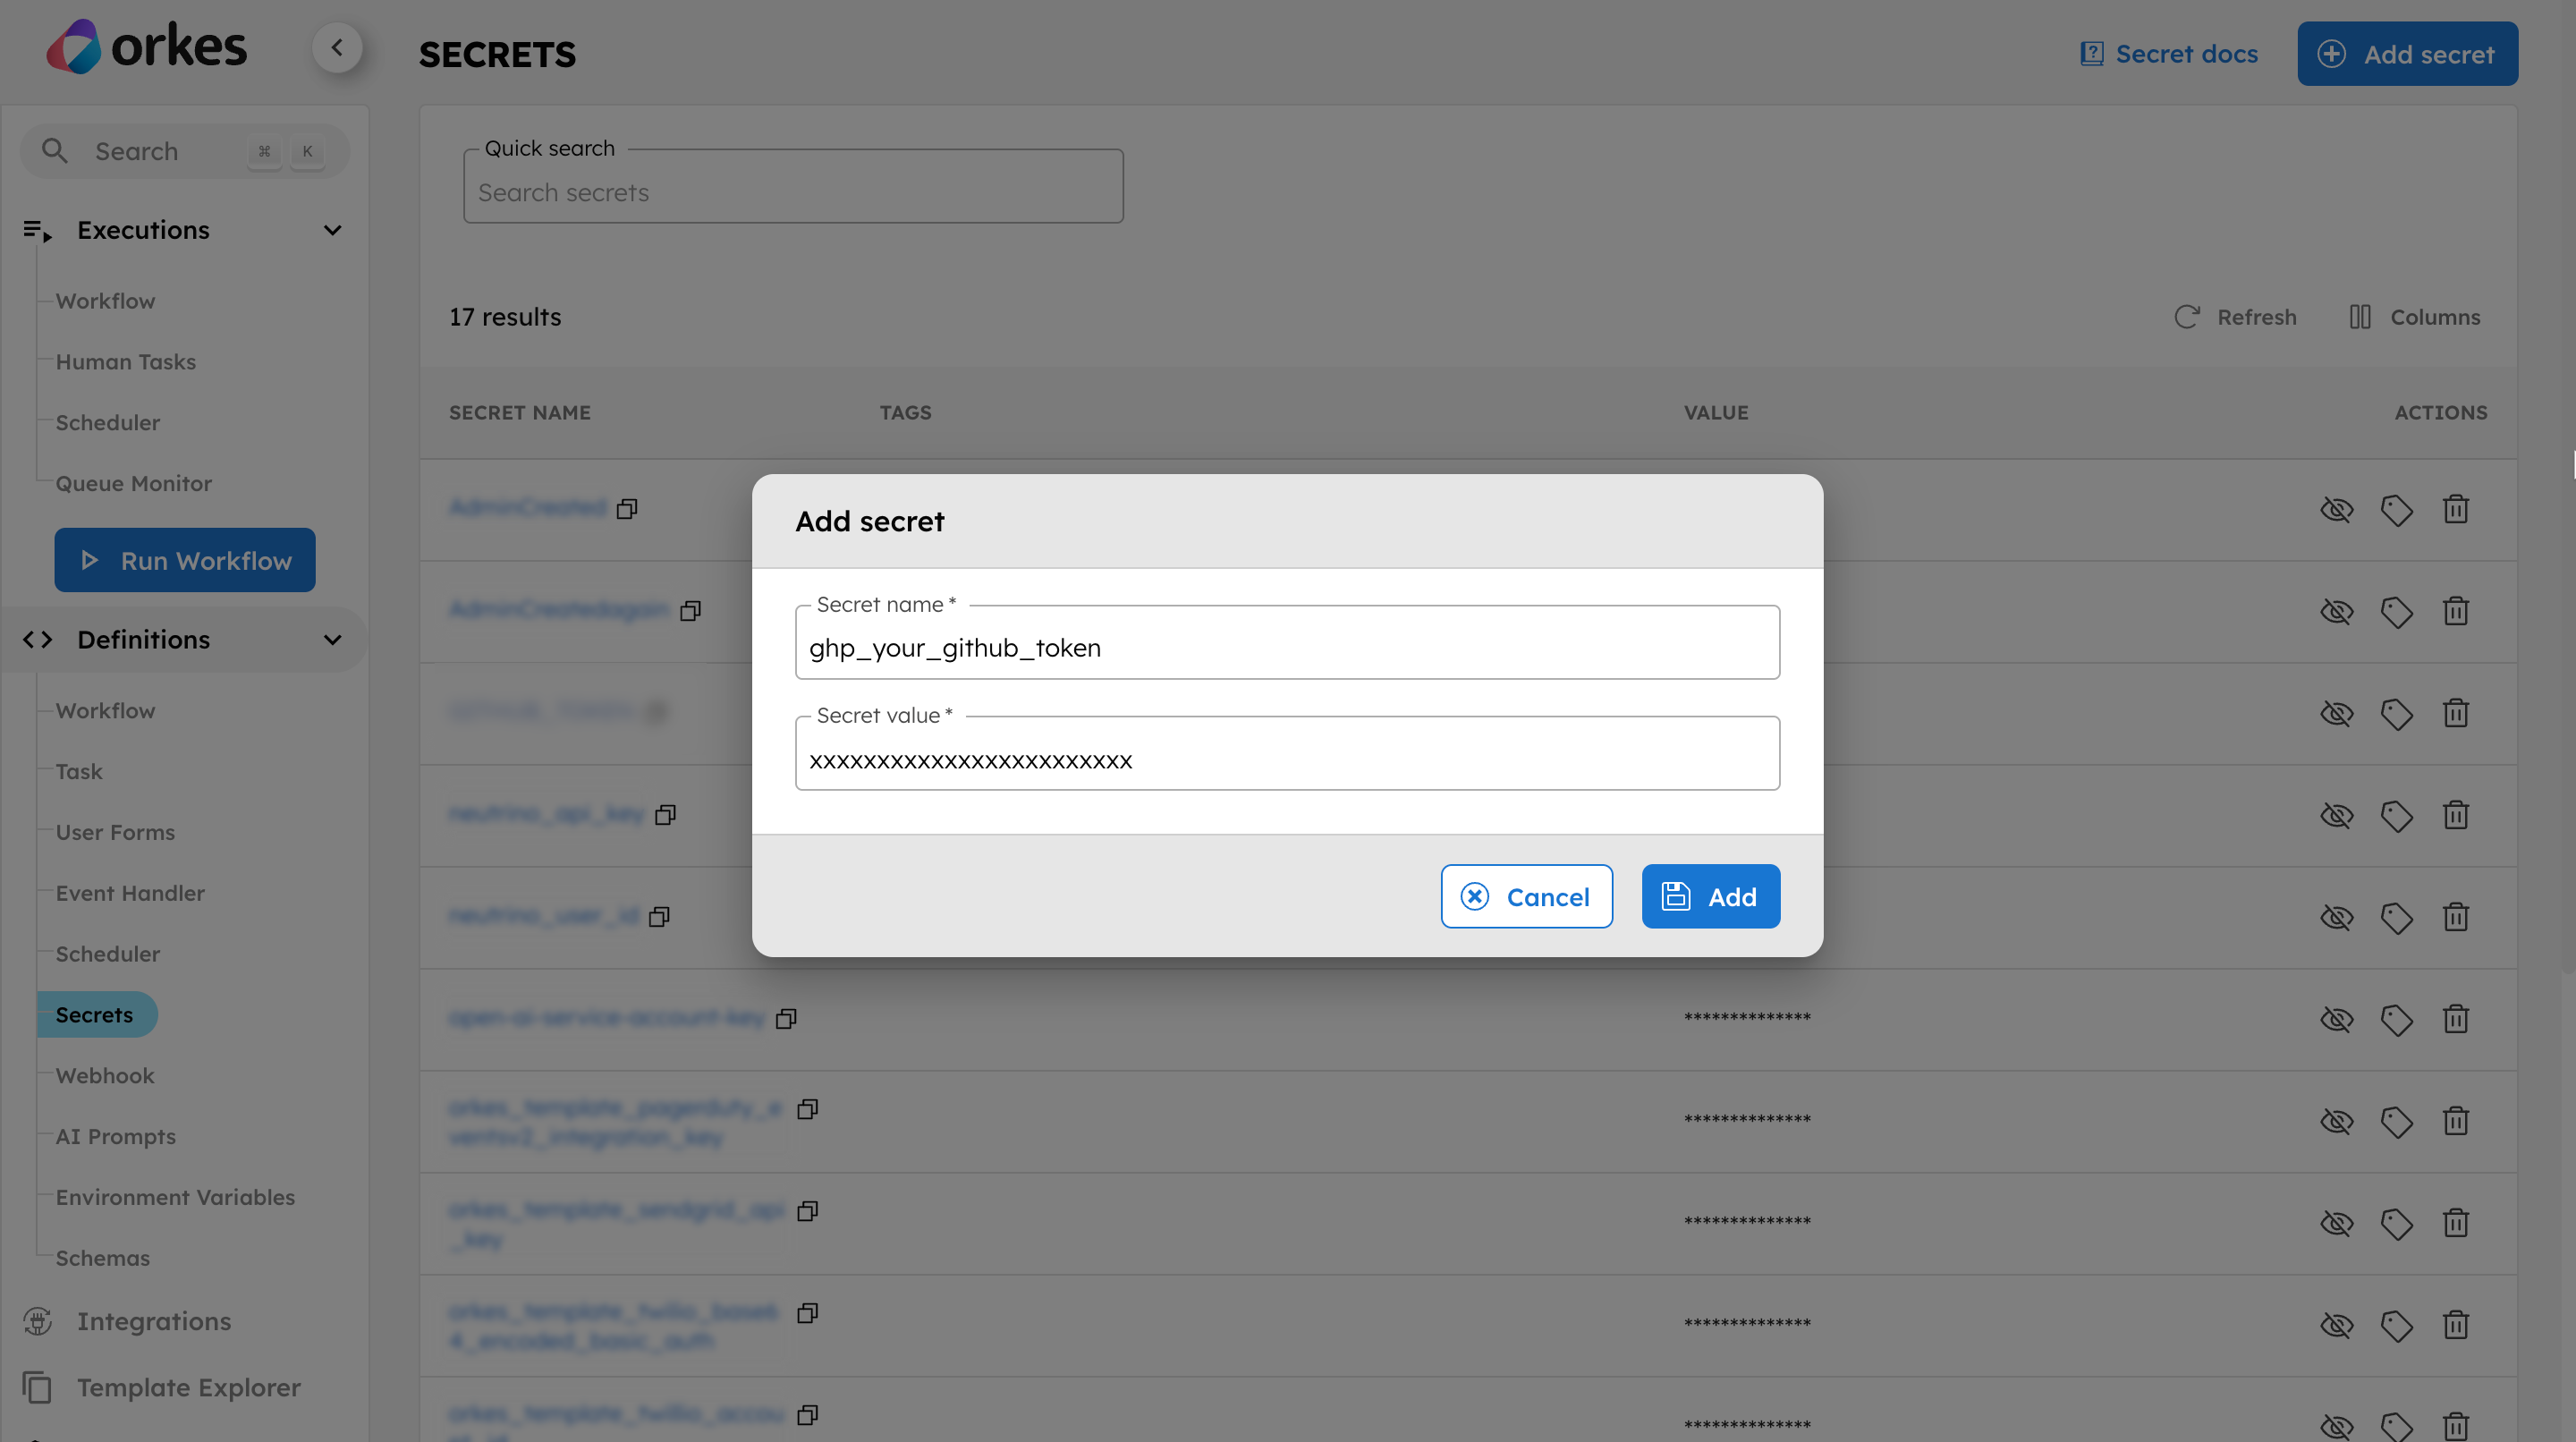Click the Template Explorer icon

(37, 1387)
